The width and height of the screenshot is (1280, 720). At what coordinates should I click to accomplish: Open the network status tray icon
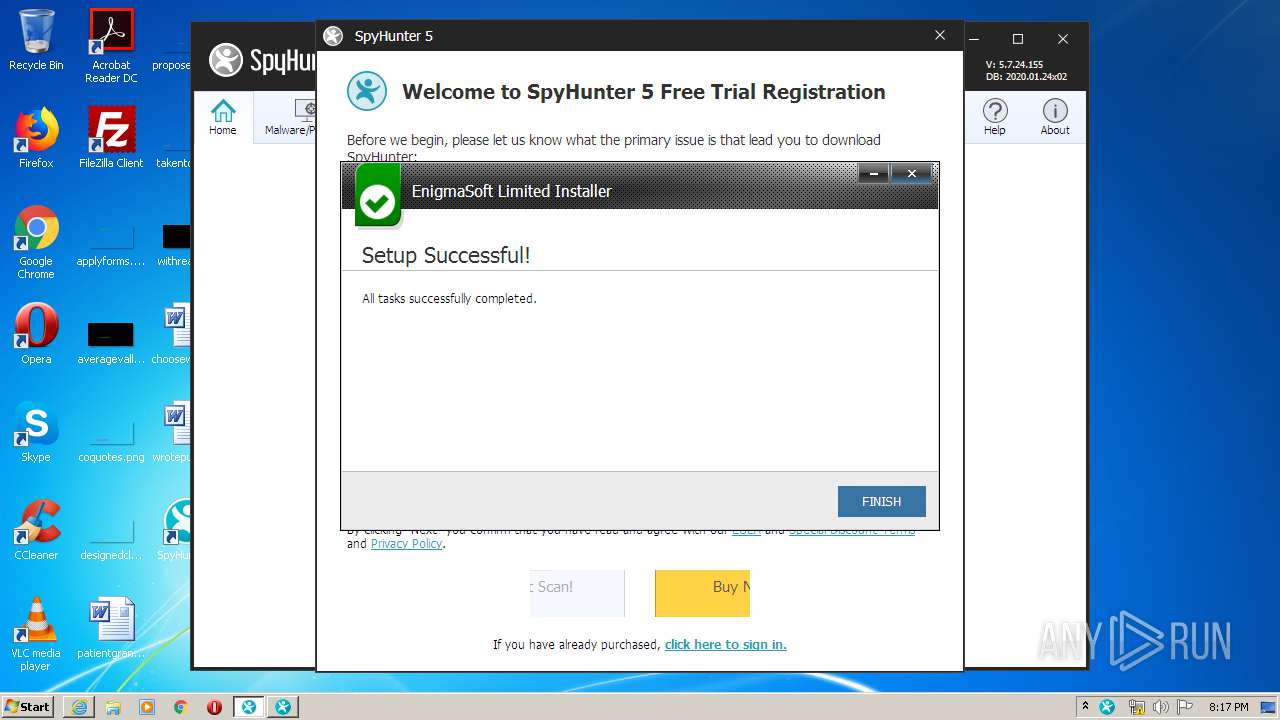tap(1137, 707)
